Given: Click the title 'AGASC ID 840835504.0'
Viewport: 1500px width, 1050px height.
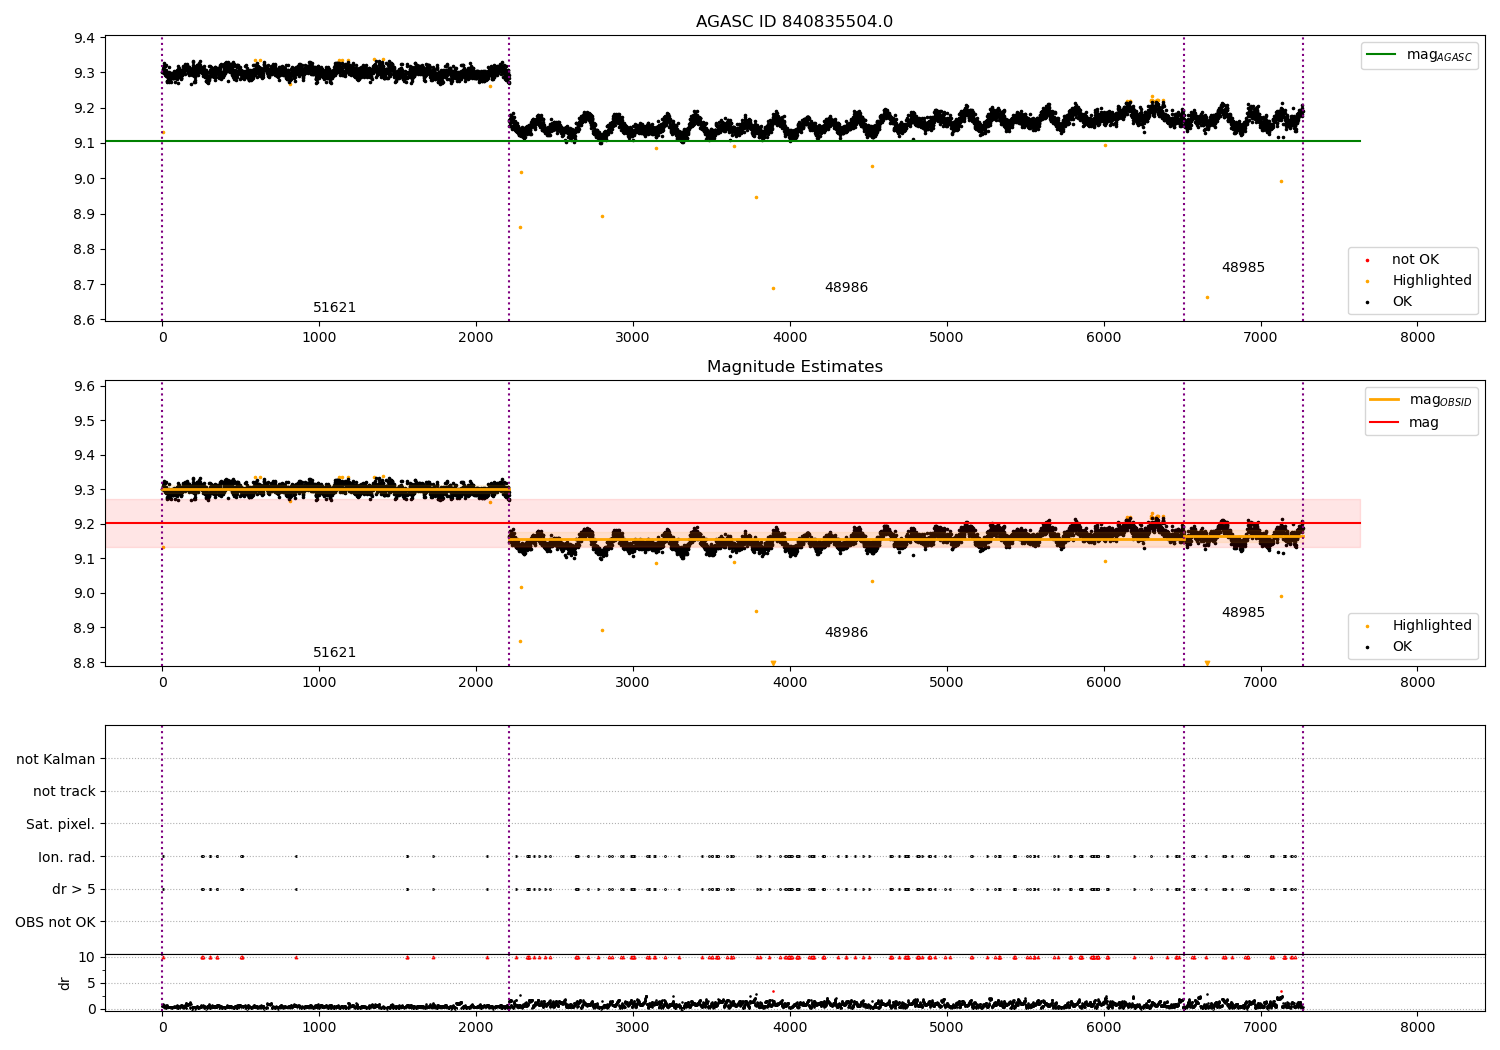Looking at the screenshot, I should pos(794,22).
